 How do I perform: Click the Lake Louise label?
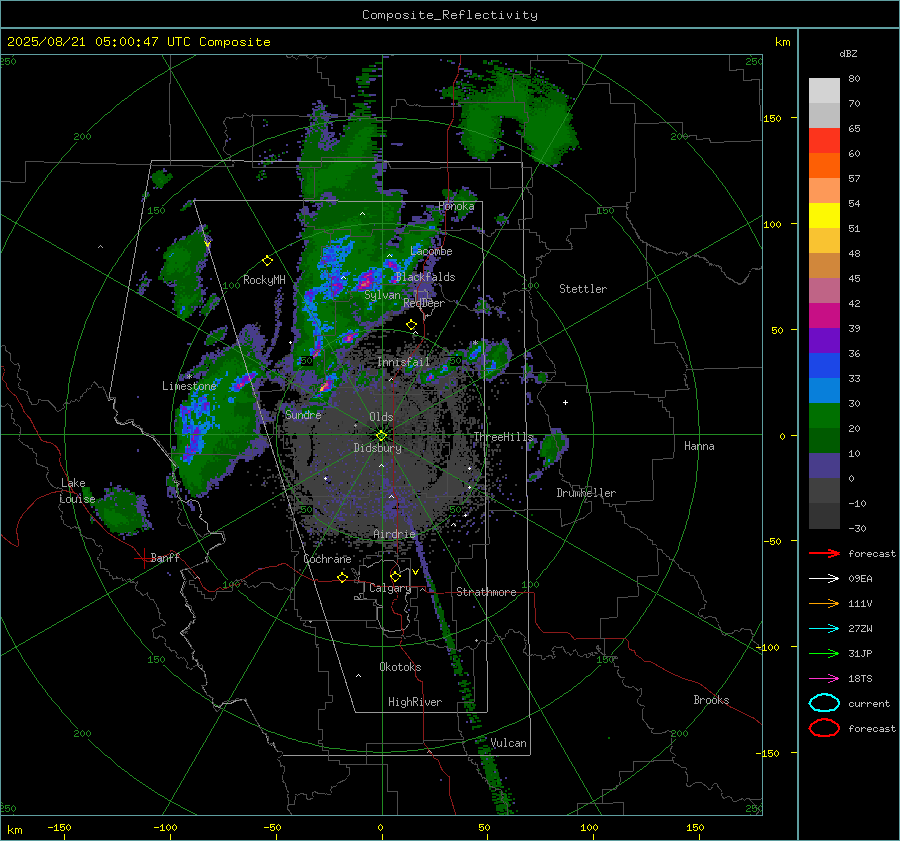coord(77,491)
